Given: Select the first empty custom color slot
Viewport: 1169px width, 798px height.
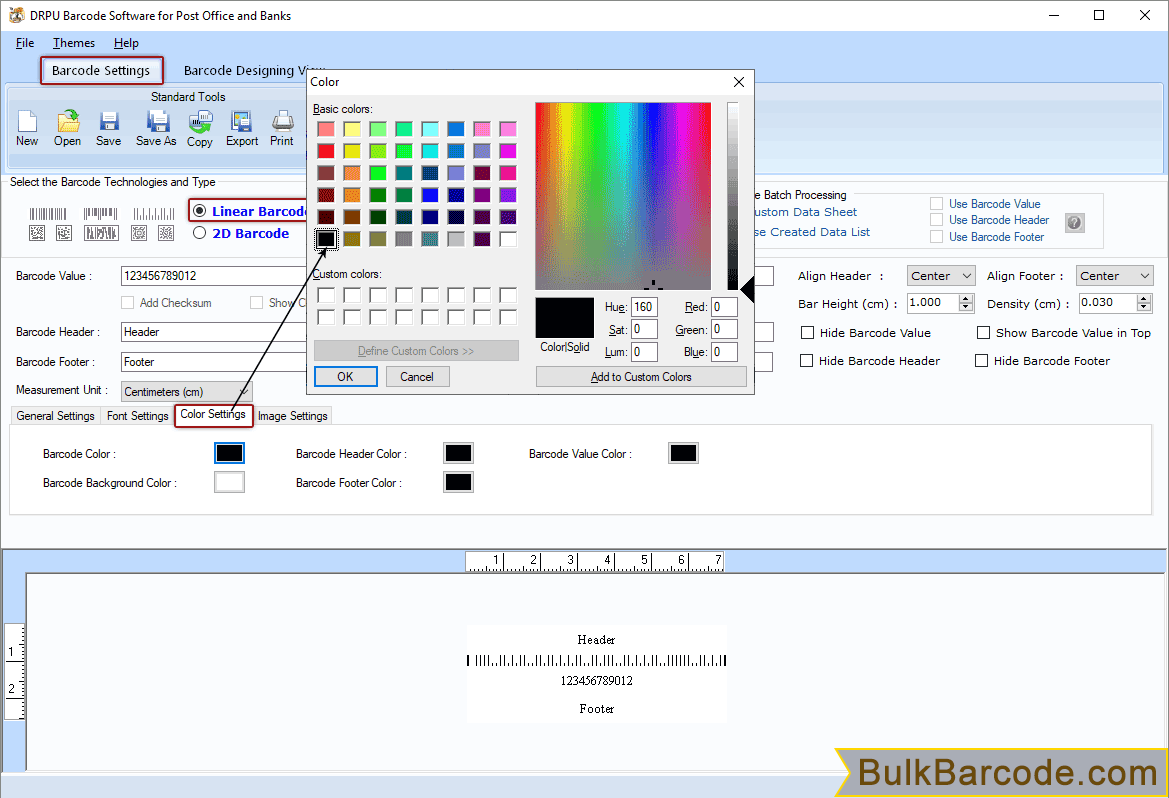Looking at the screenshot, I should coord(326,295).
